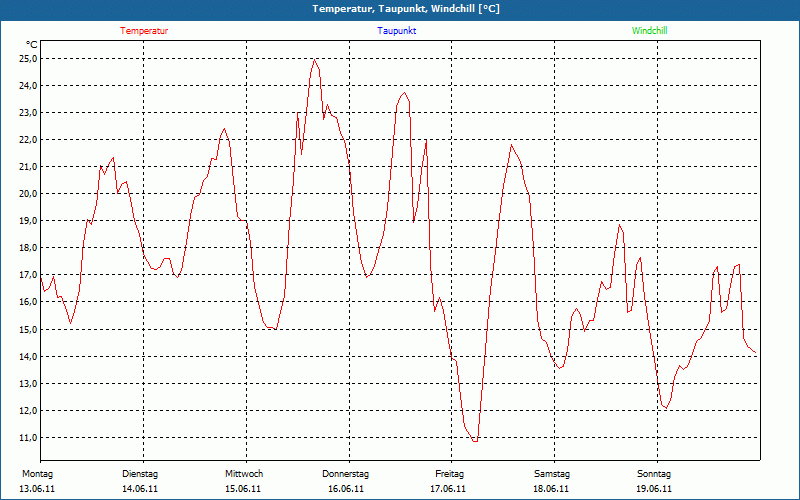Viewport: 800px width, 500px height.
Task: Click the Montag day label
Action: tap(37, 474)
